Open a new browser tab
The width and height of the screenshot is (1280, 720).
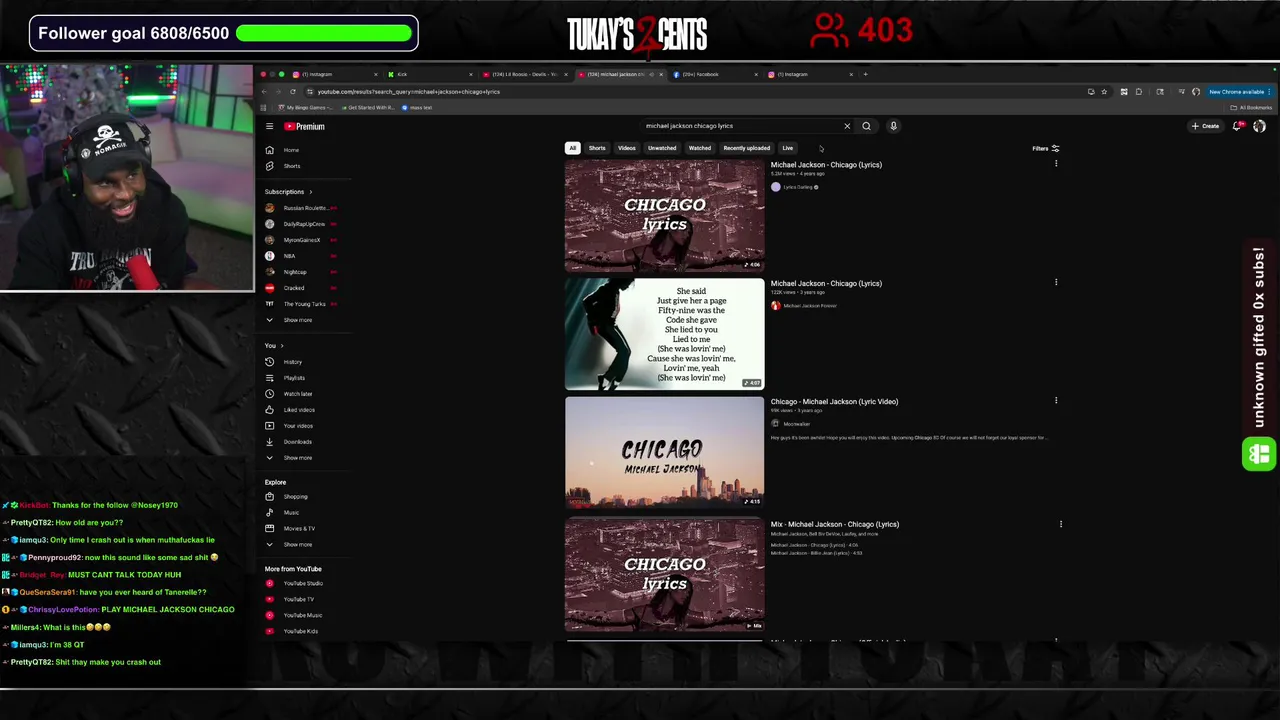pos(866,74)
